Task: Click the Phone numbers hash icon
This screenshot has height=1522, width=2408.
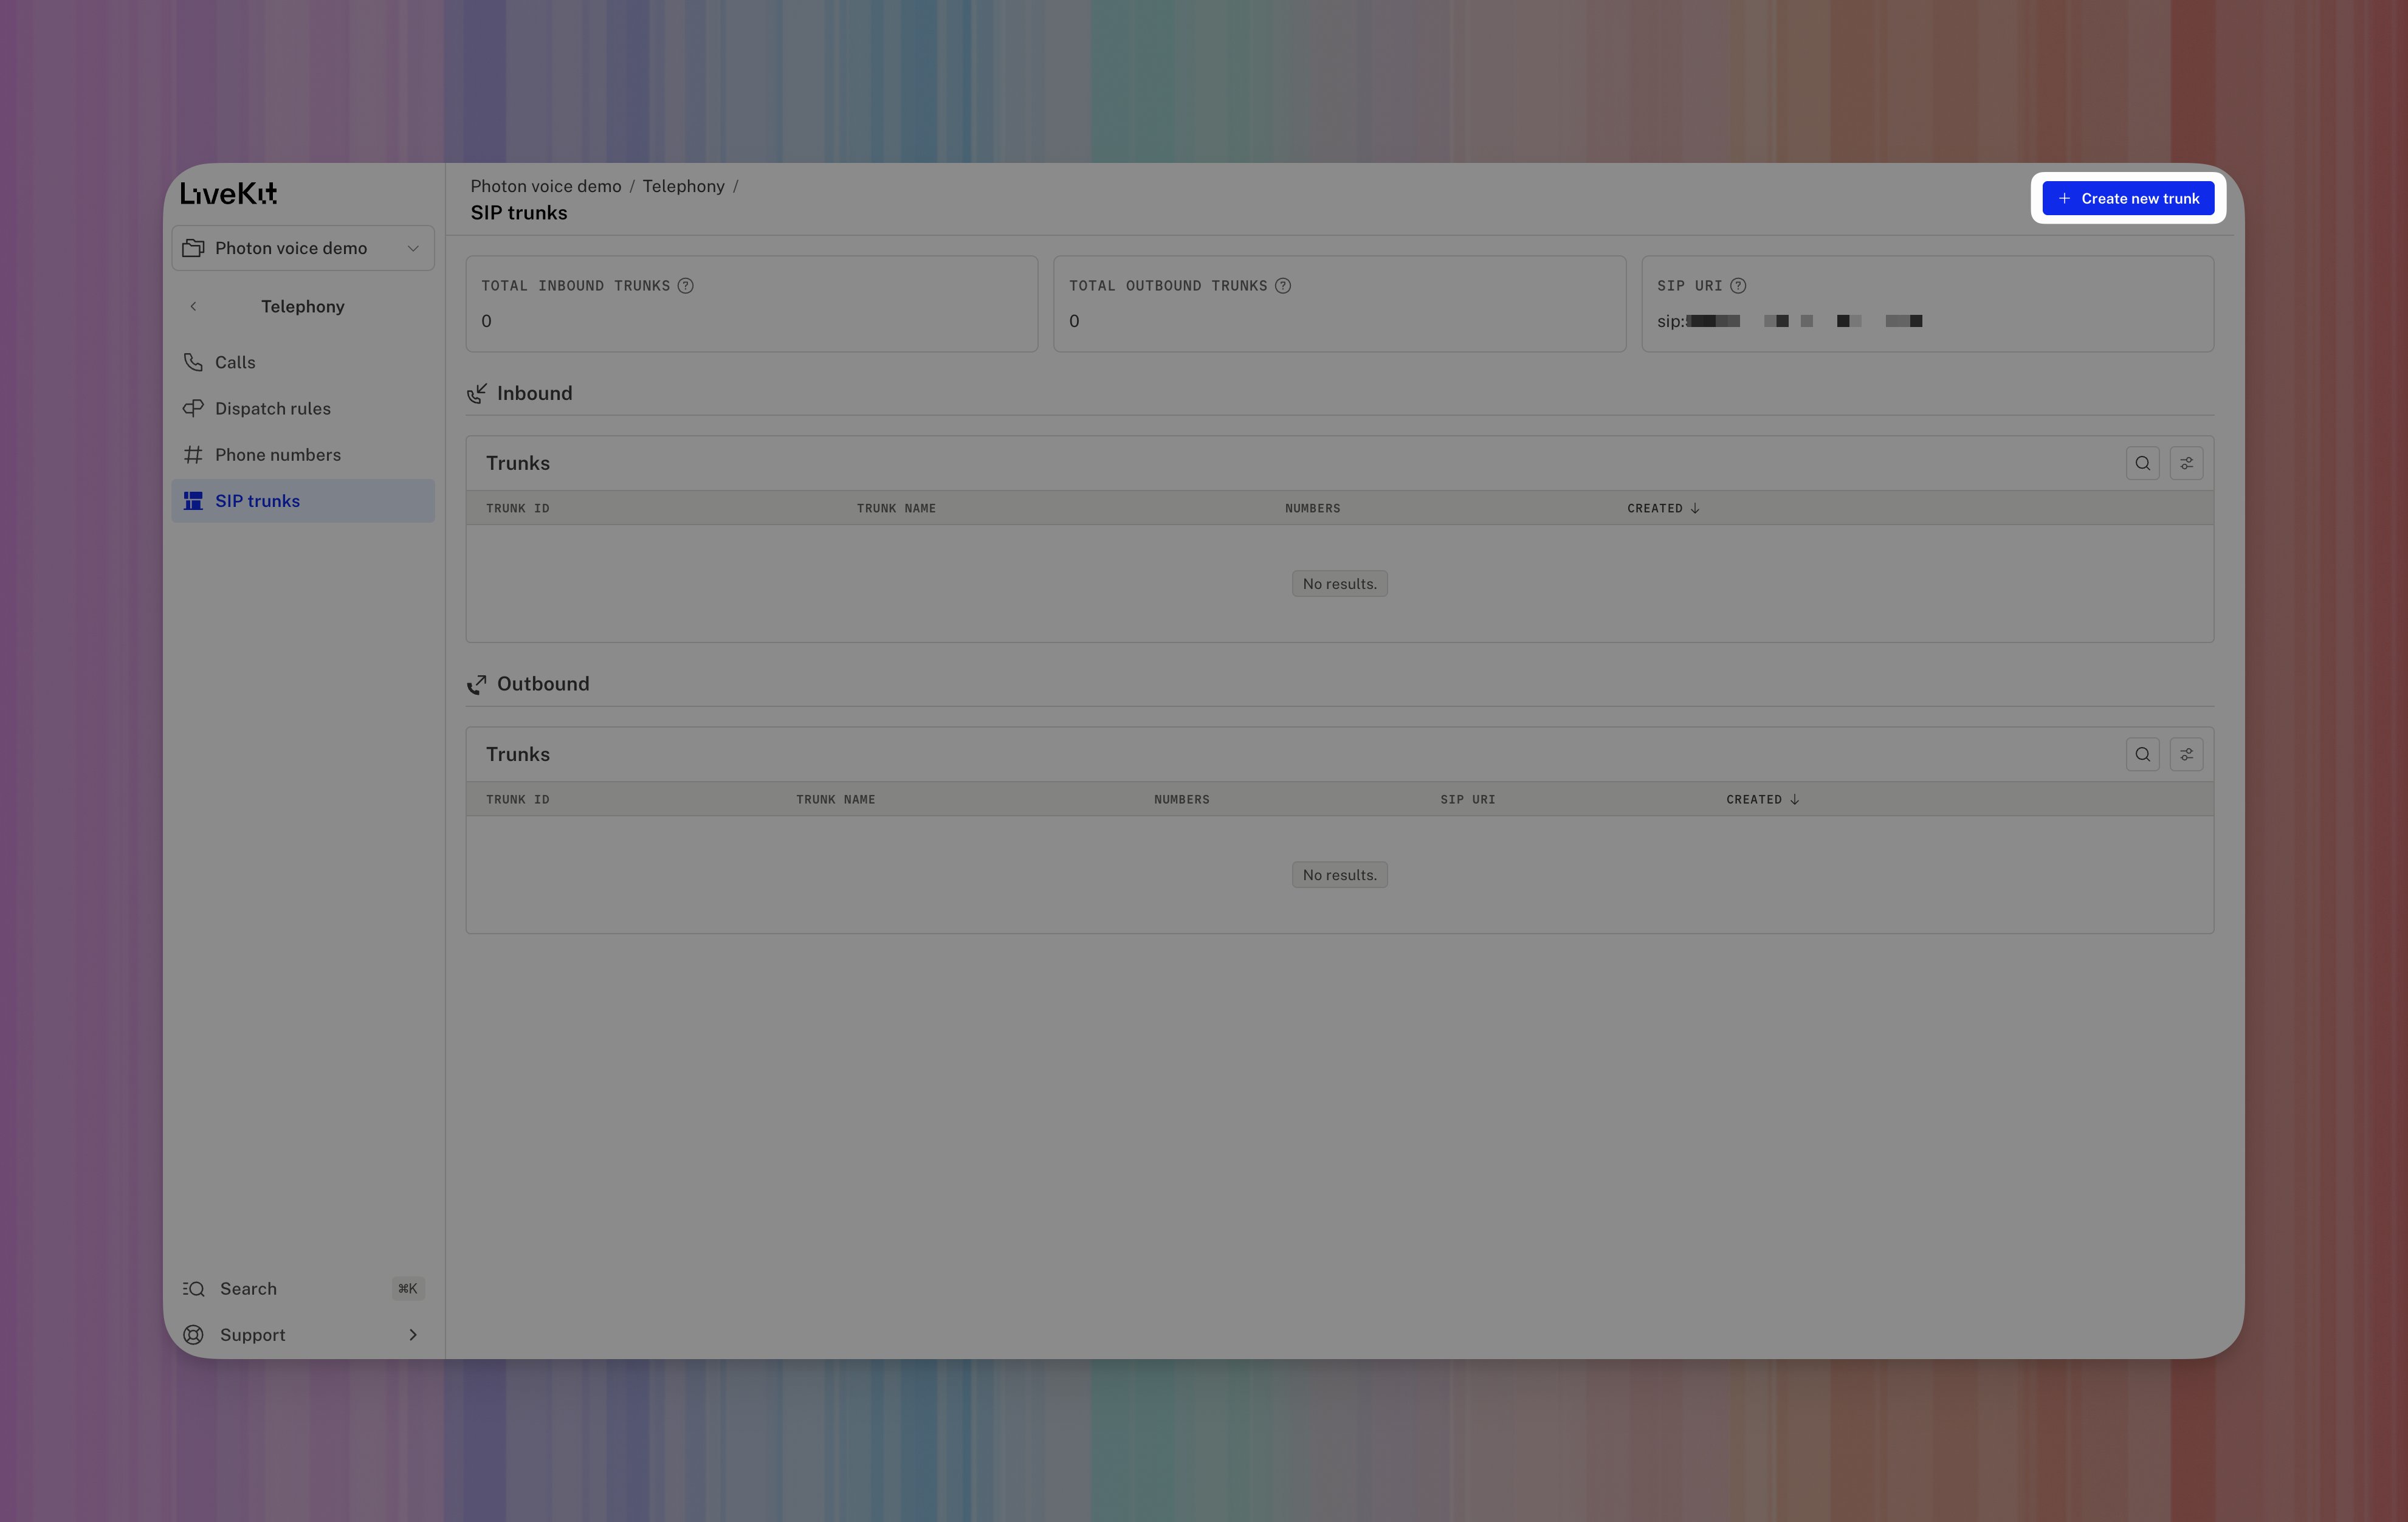Action: [x=193, y=454]
